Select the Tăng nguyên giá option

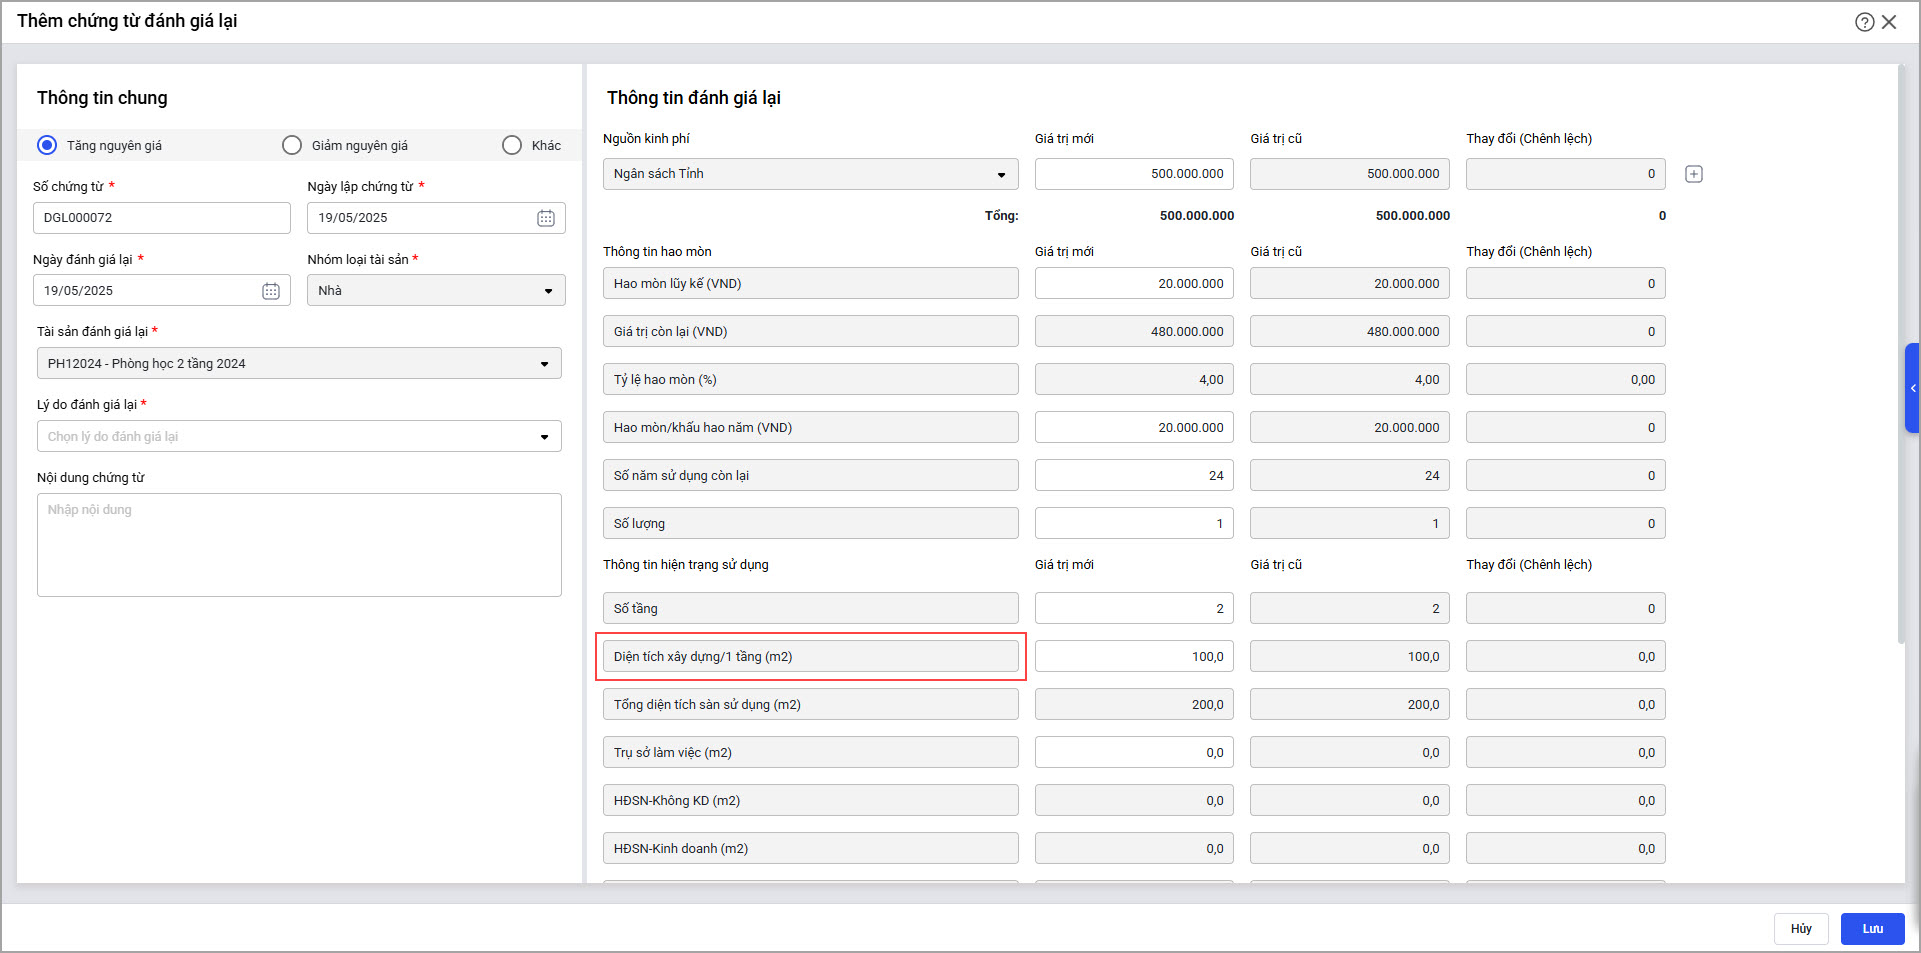pos(47,145)
